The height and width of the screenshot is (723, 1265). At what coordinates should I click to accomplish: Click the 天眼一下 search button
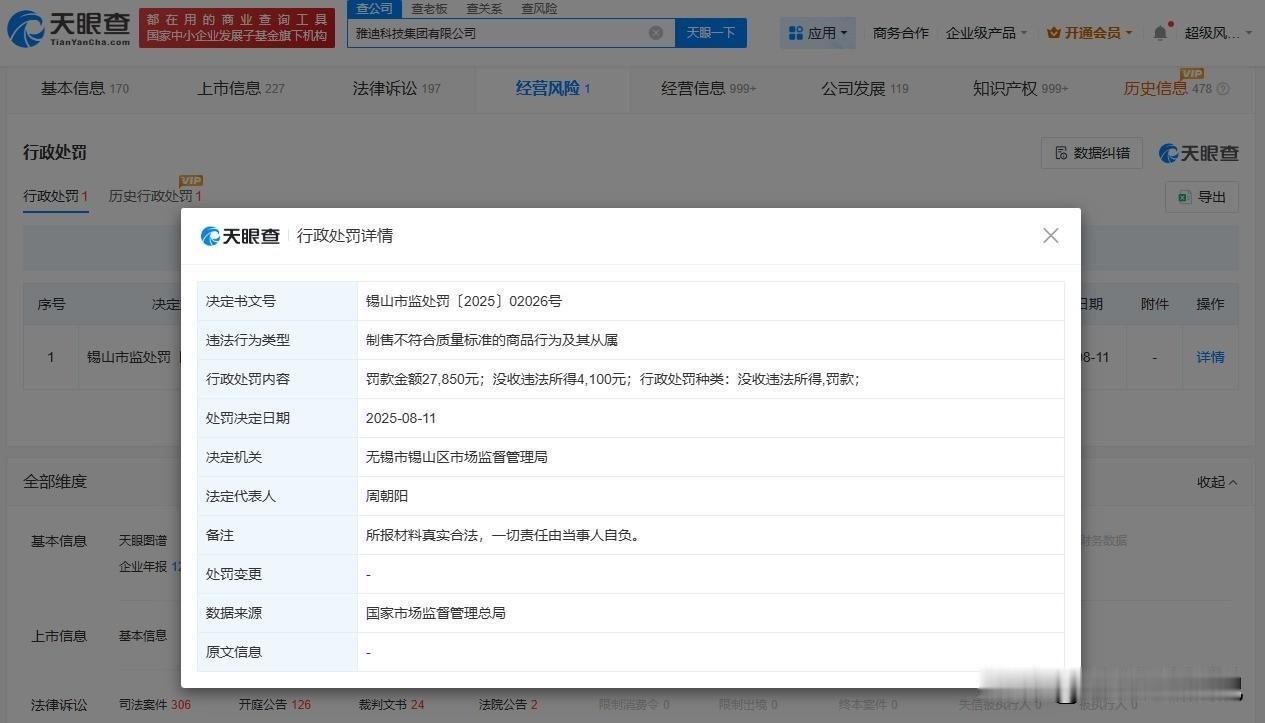(x=711, y=33)
